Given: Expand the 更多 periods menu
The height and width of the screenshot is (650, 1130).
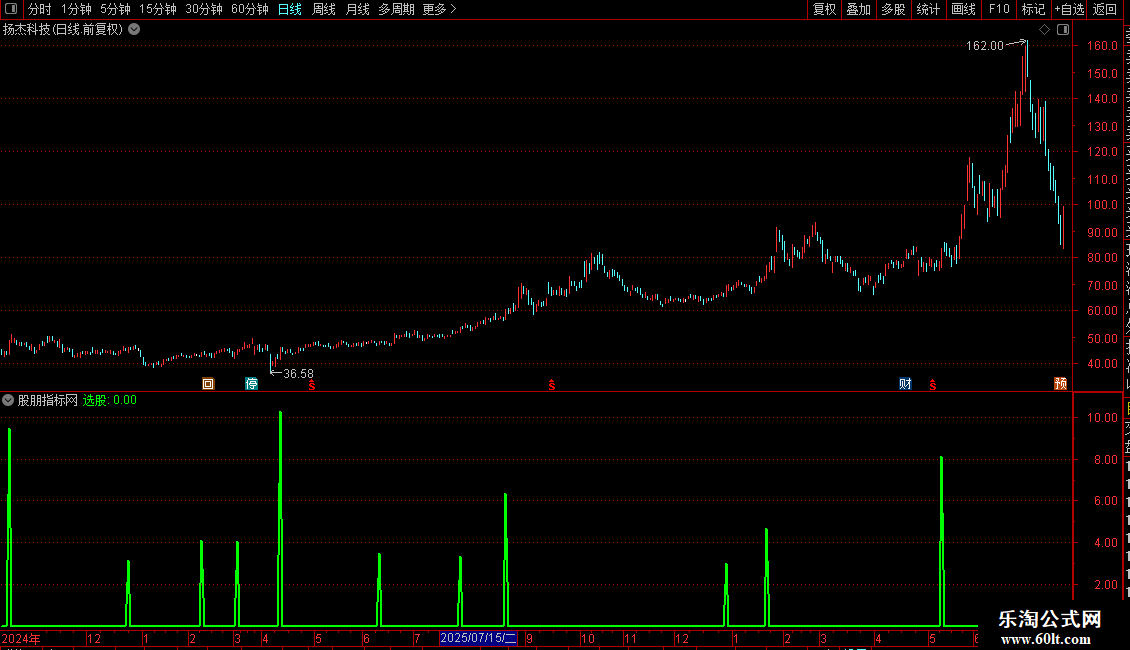Looking at the screenshot, I should click(x=439, y=9).
